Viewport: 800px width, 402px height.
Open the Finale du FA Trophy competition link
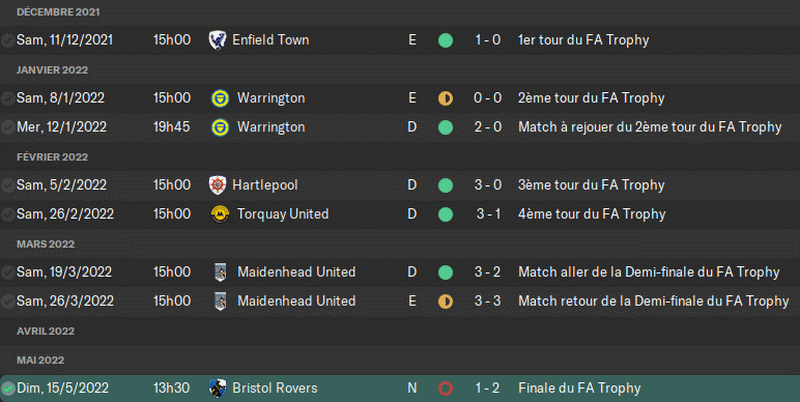coord(579,388)
